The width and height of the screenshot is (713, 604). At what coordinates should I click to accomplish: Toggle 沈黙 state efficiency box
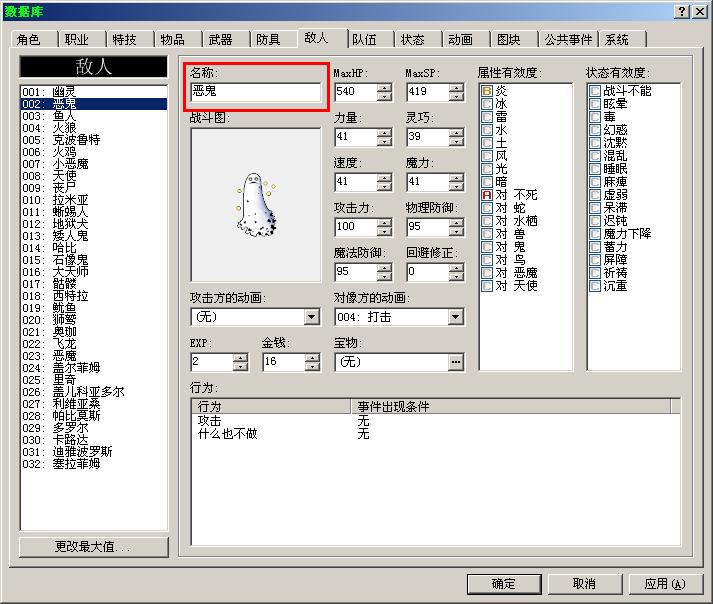pos(595,143)
